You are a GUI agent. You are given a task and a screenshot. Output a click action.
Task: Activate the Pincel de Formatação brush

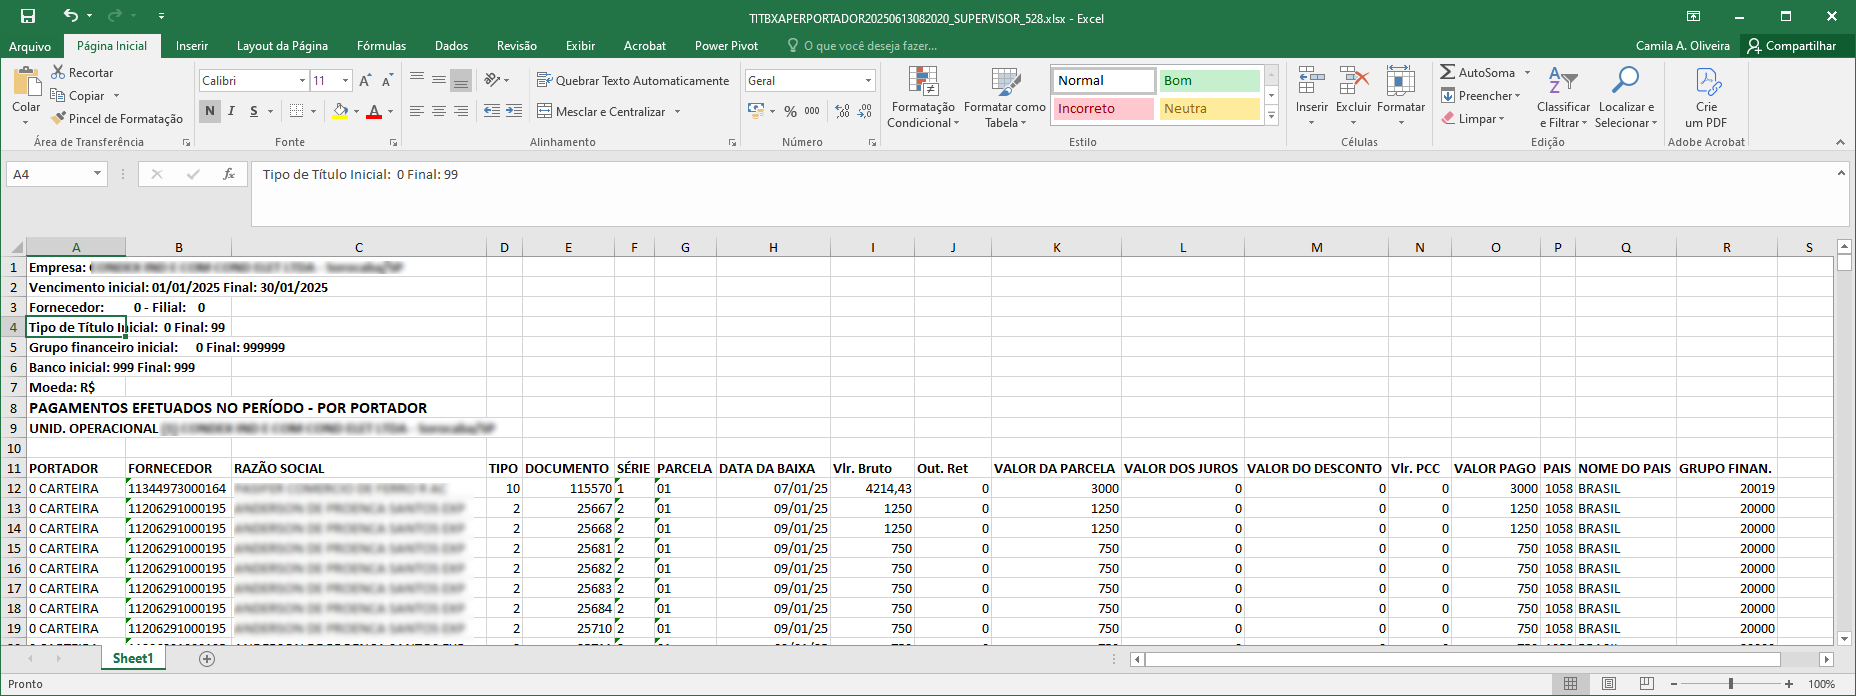tap(117, 119)
